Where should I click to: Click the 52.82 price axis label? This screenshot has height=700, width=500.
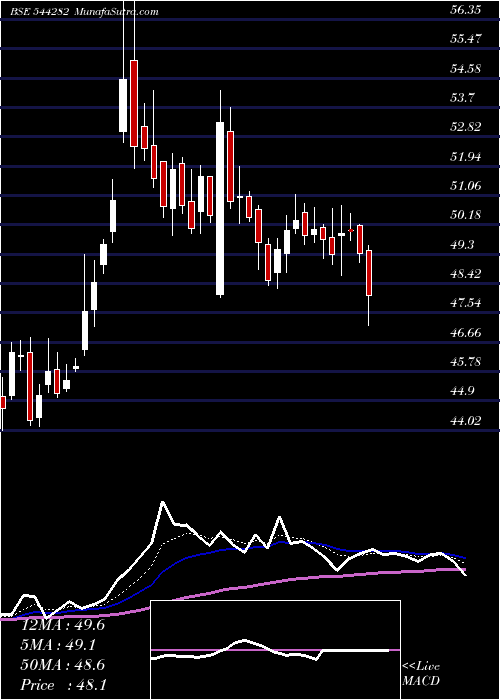465,127
